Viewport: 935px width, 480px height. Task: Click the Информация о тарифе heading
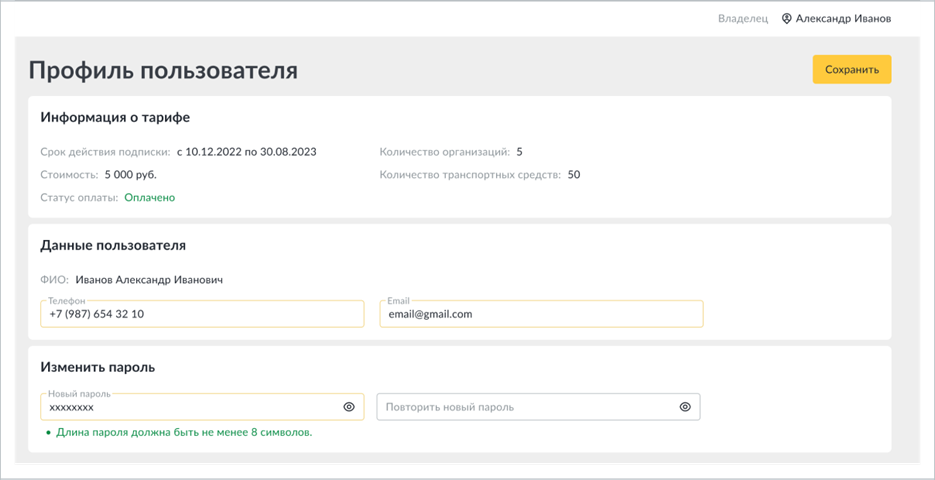click(x=115, y=117)
